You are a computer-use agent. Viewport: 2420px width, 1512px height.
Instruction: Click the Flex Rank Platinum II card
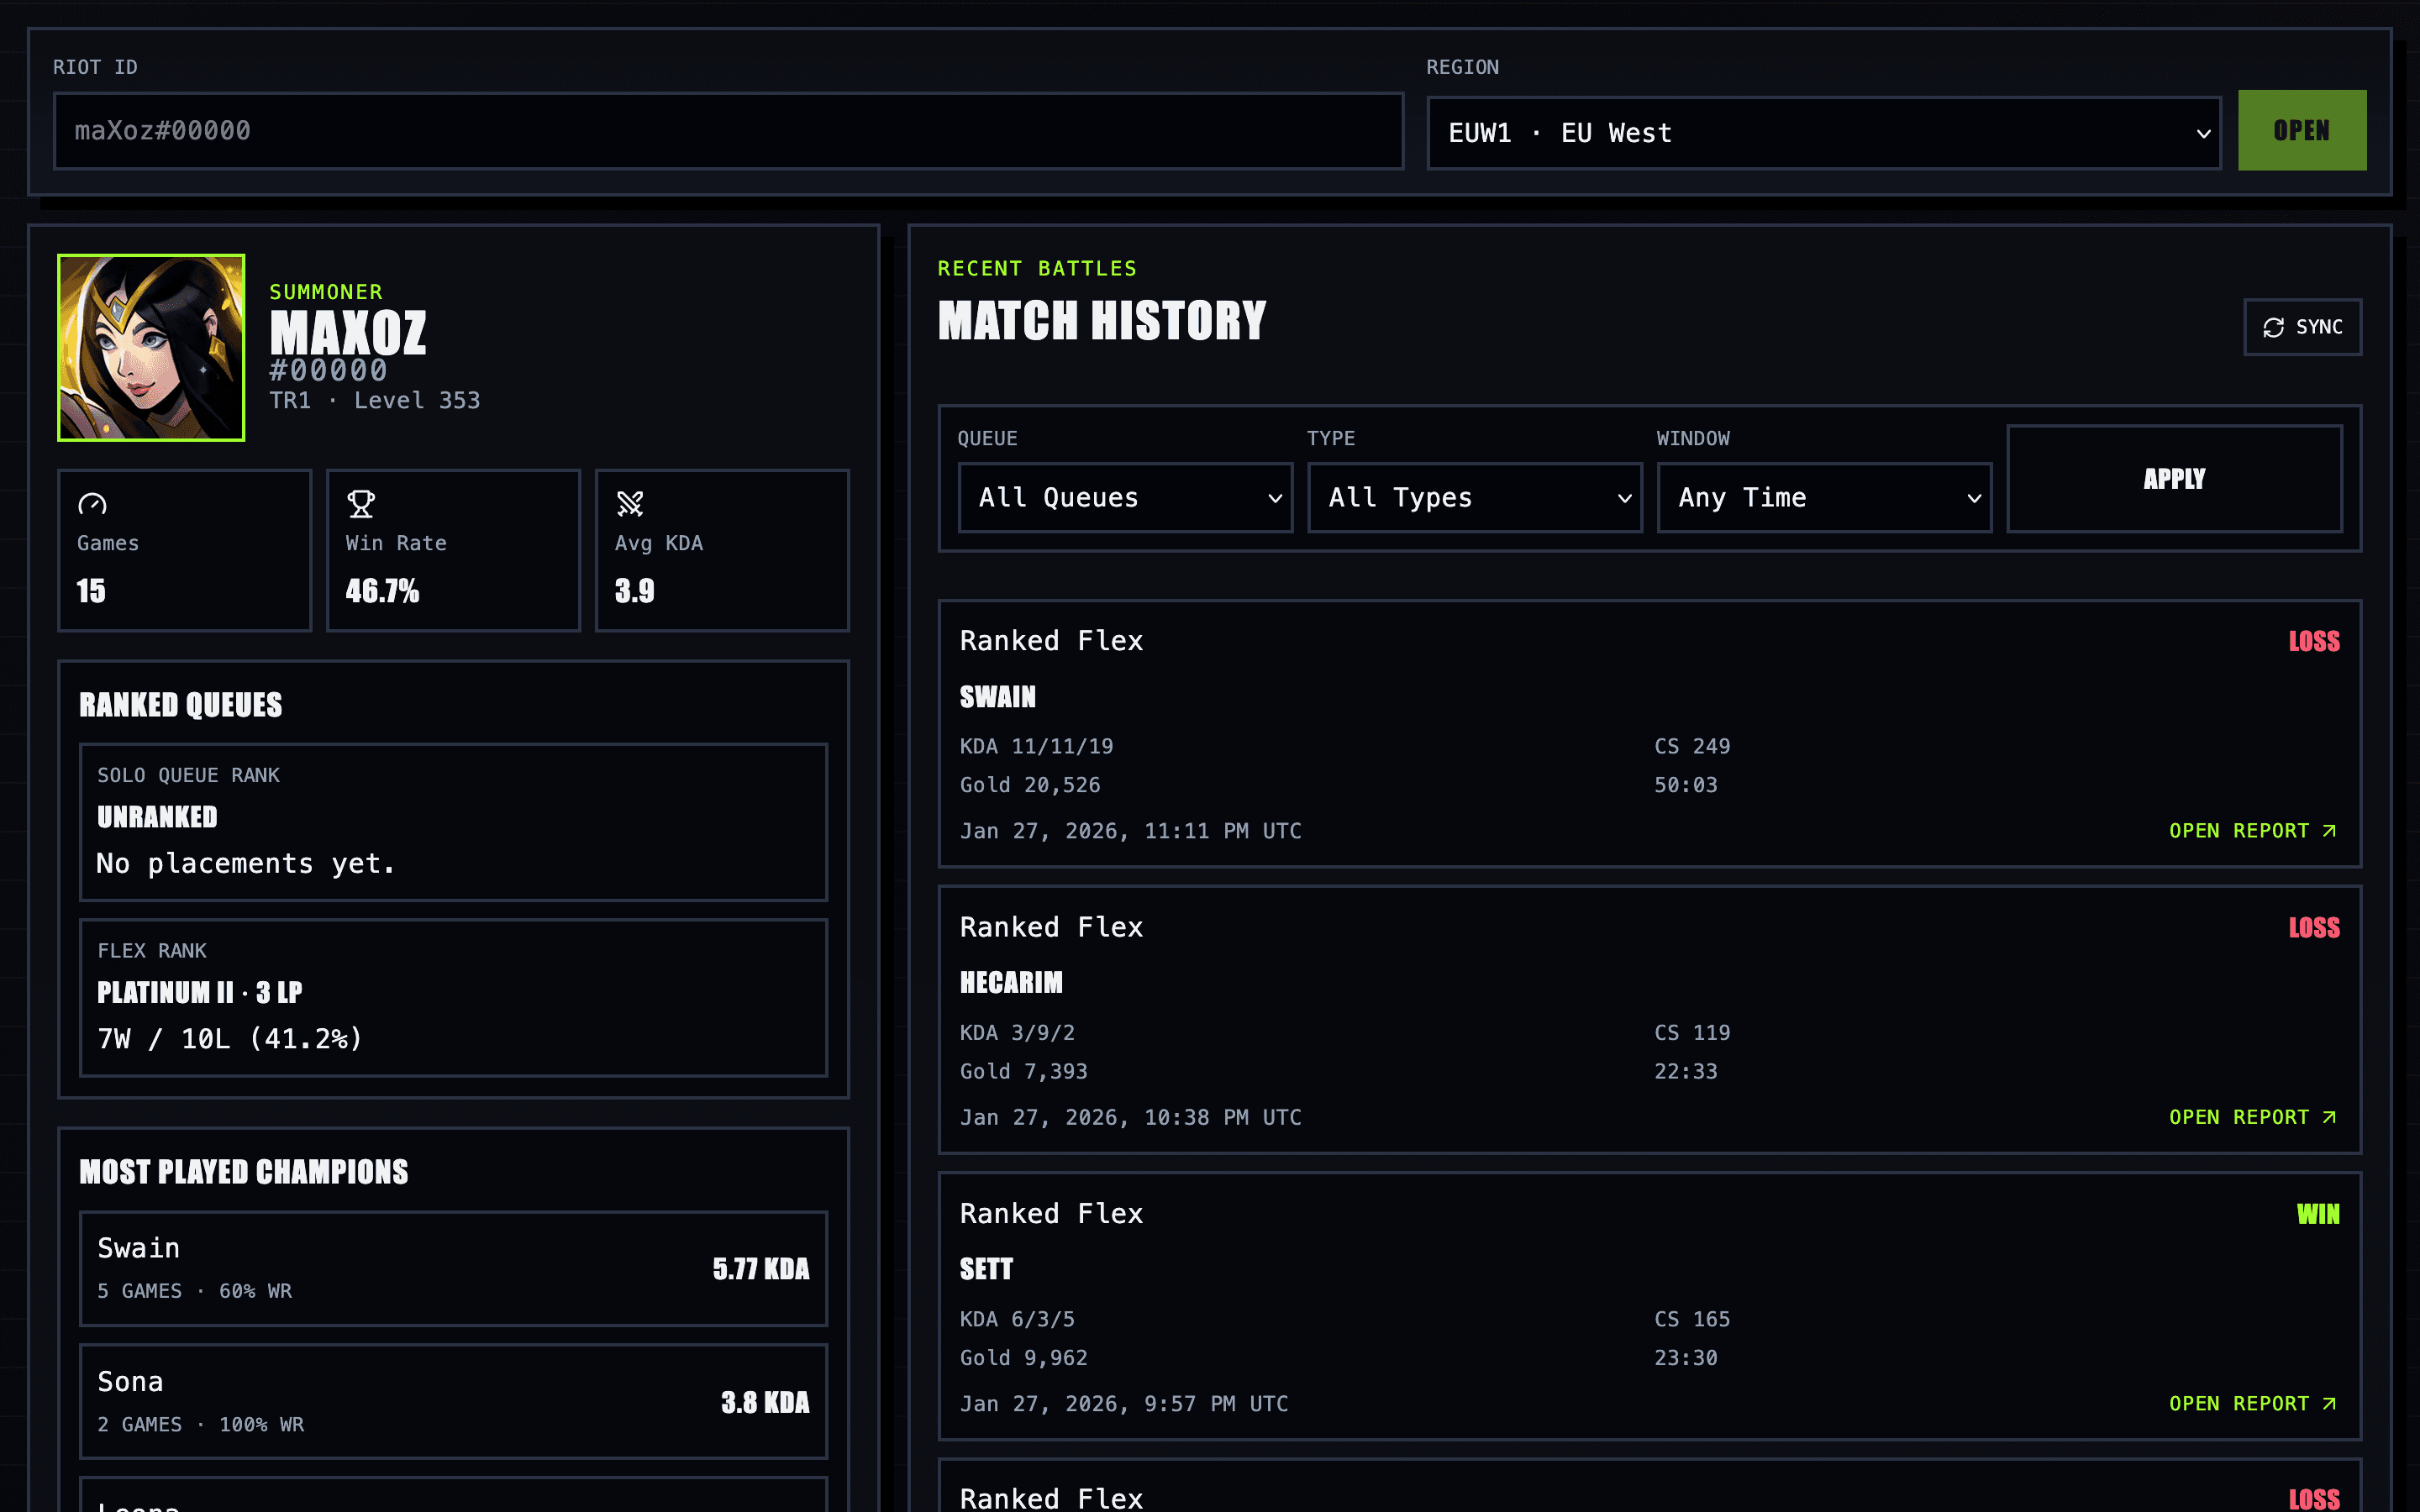click(453, 997)
